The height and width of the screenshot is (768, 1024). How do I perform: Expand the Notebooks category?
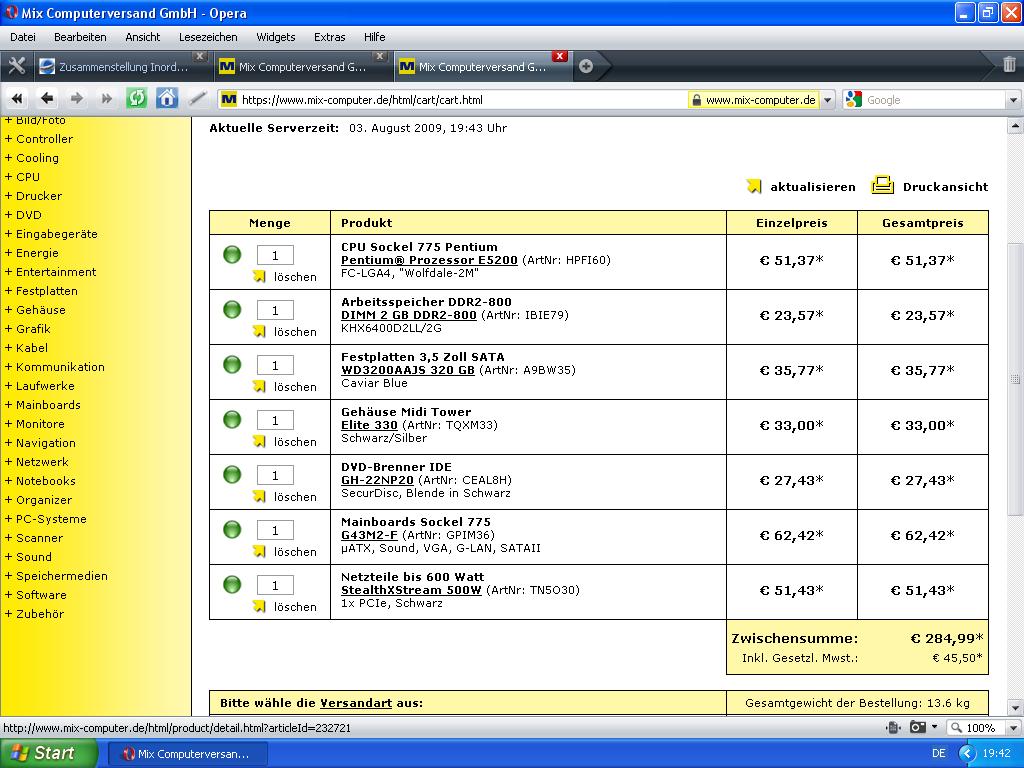(40, 481)
